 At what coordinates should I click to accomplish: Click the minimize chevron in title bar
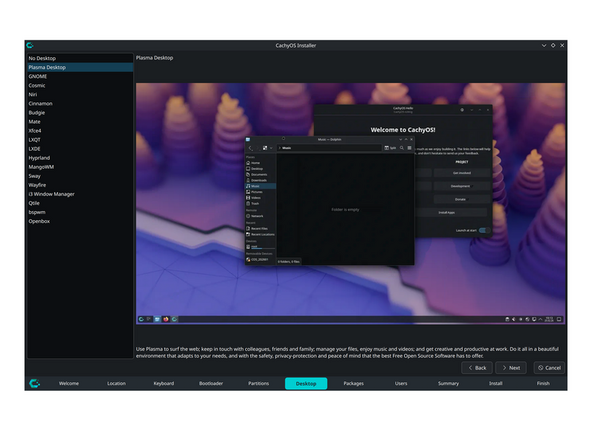[544, 45]
